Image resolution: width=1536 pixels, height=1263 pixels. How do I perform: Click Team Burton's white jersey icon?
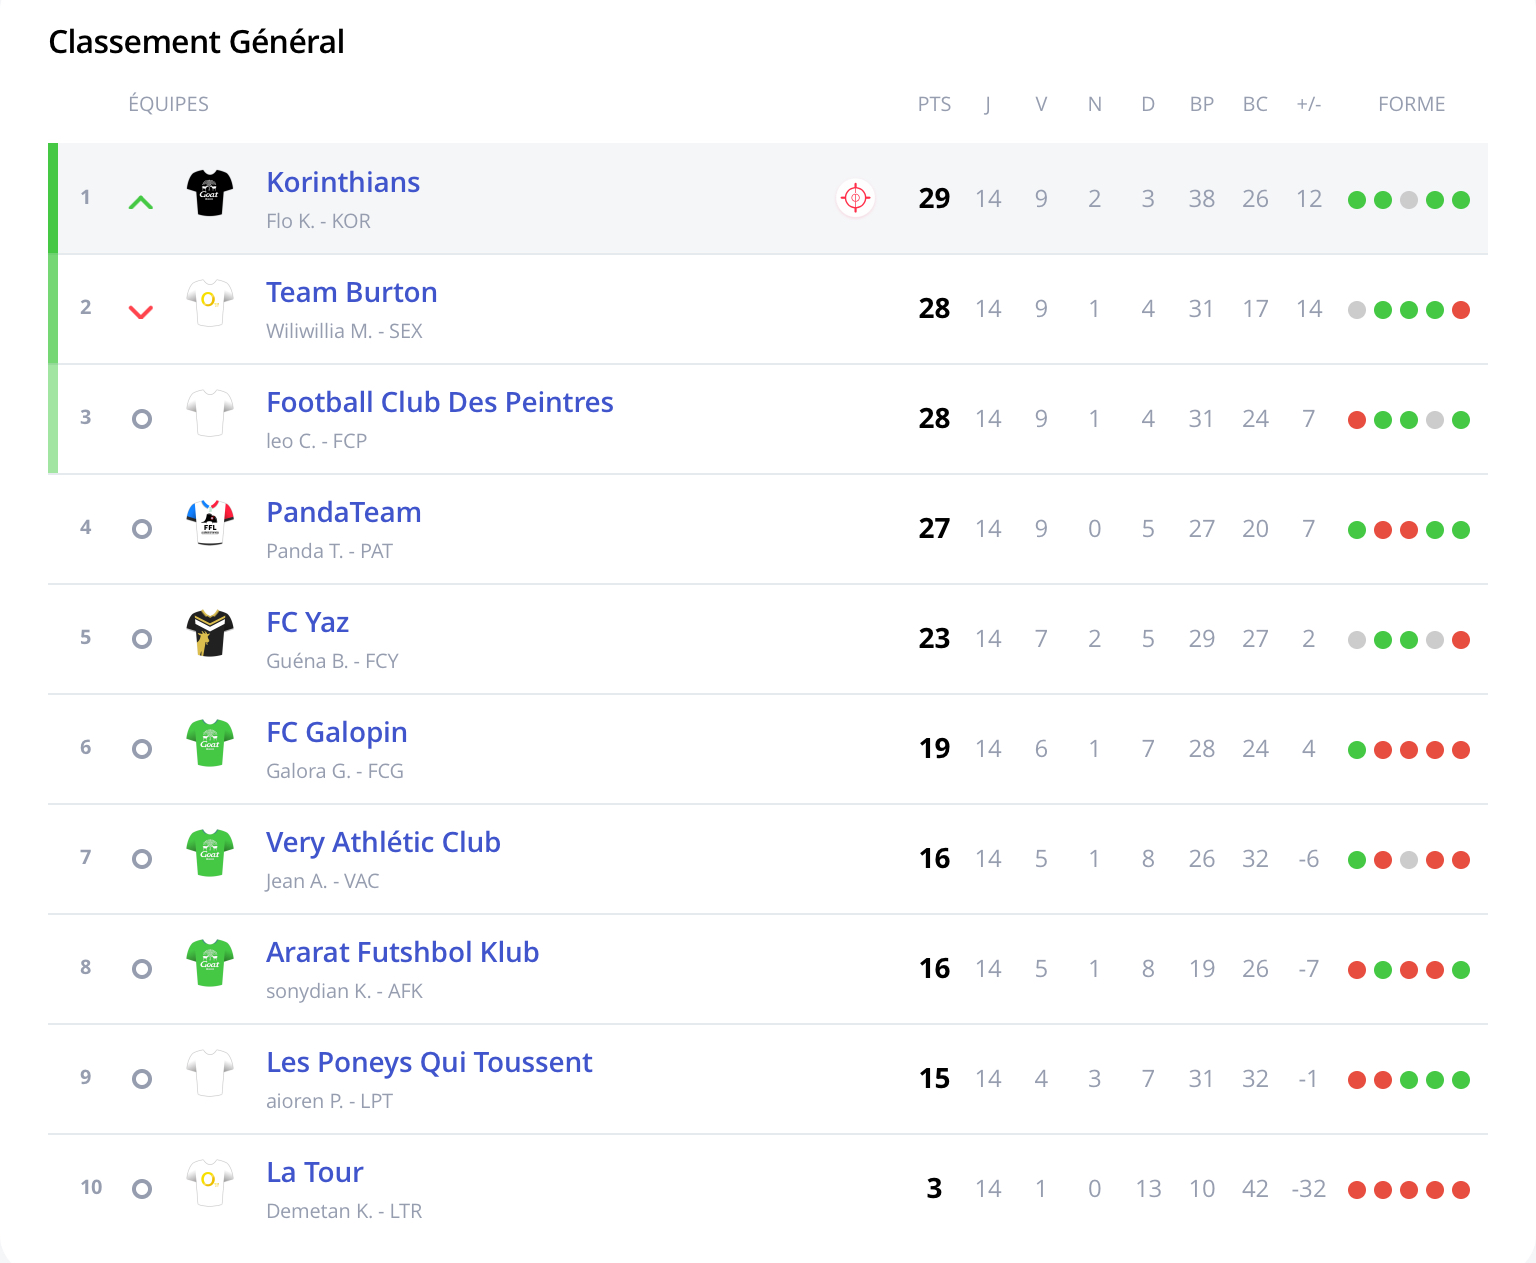point(210,303)
